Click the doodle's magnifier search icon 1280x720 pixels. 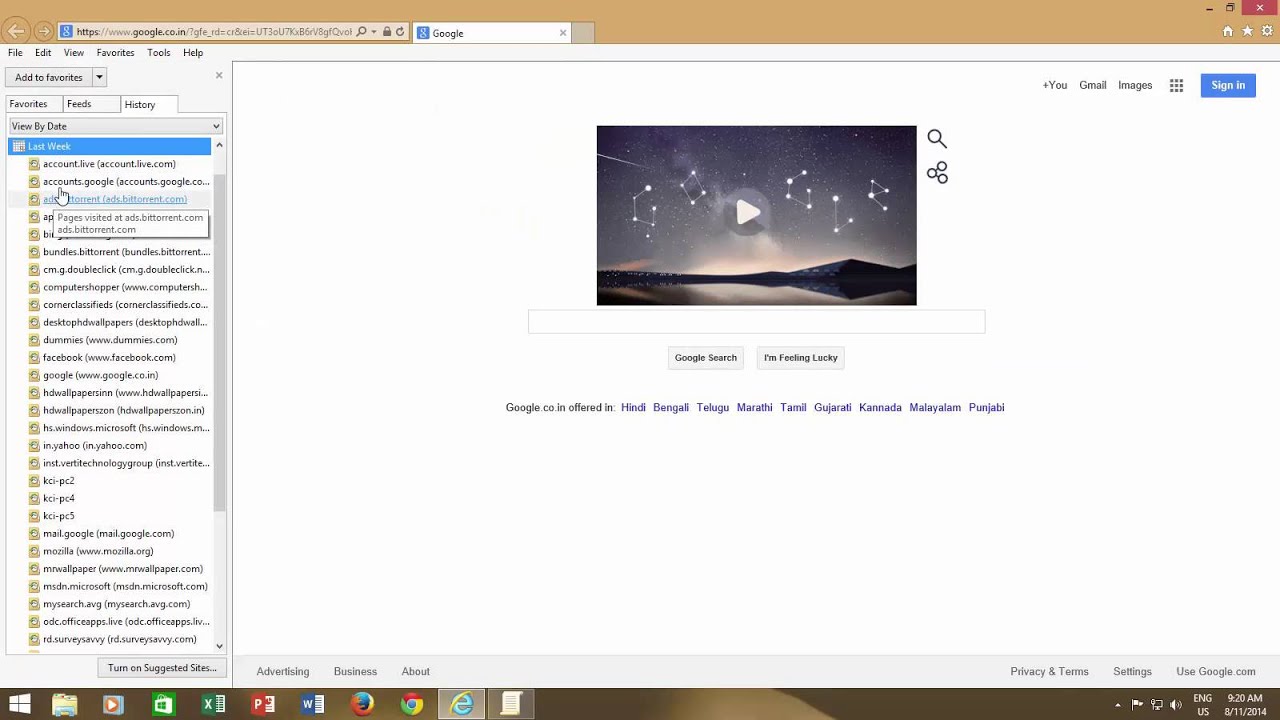pyautogui.click(x=937, y=139)
